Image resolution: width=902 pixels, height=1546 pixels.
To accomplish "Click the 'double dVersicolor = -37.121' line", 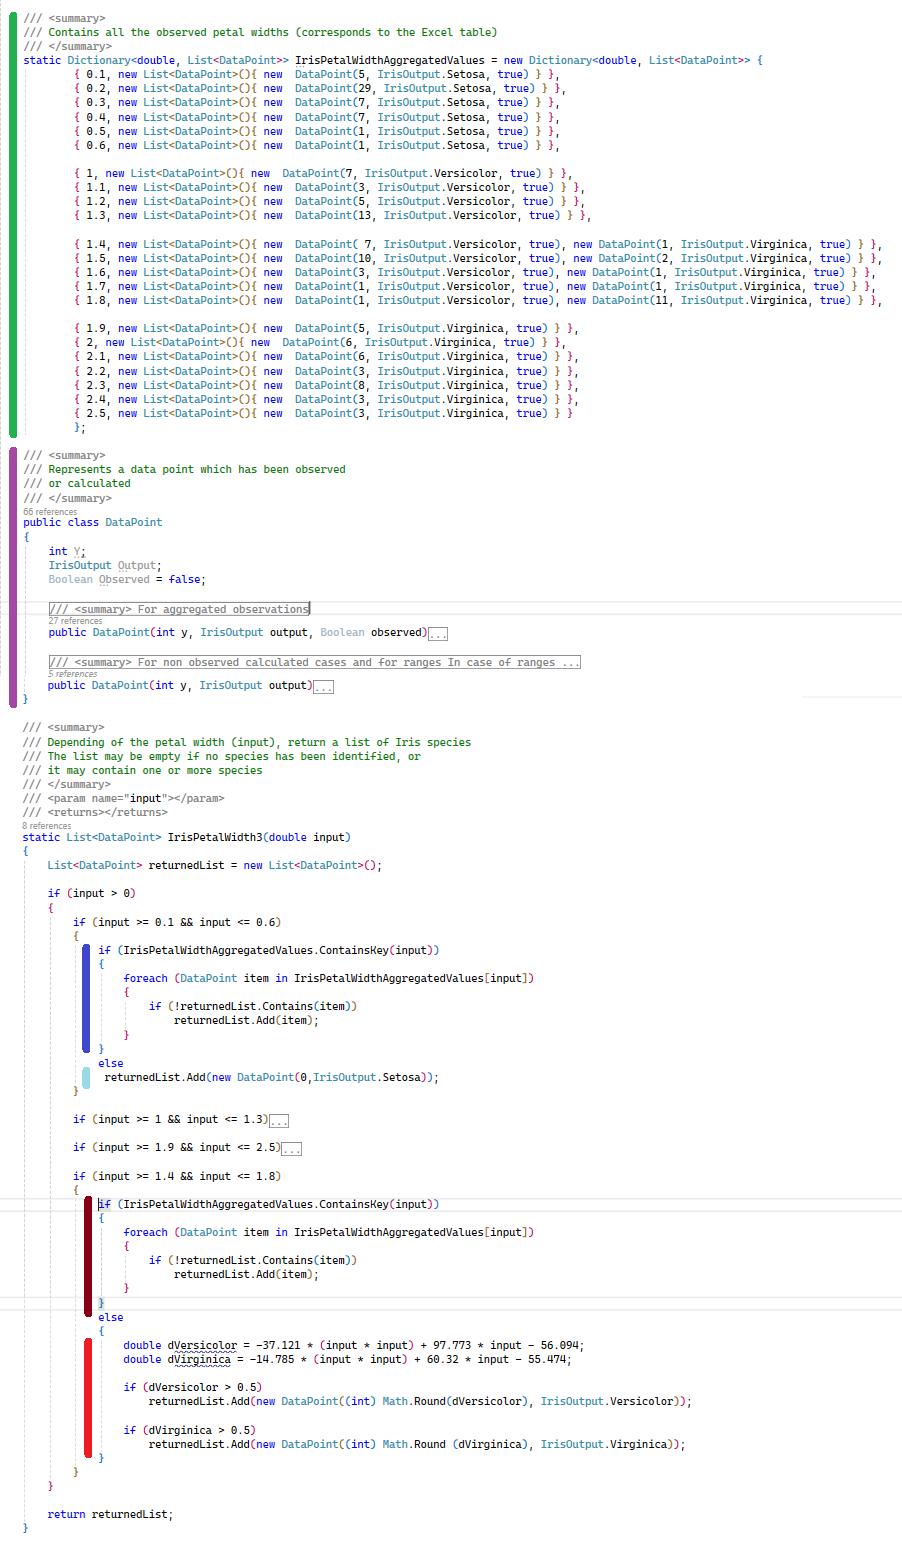I will tap(354, 1345).
